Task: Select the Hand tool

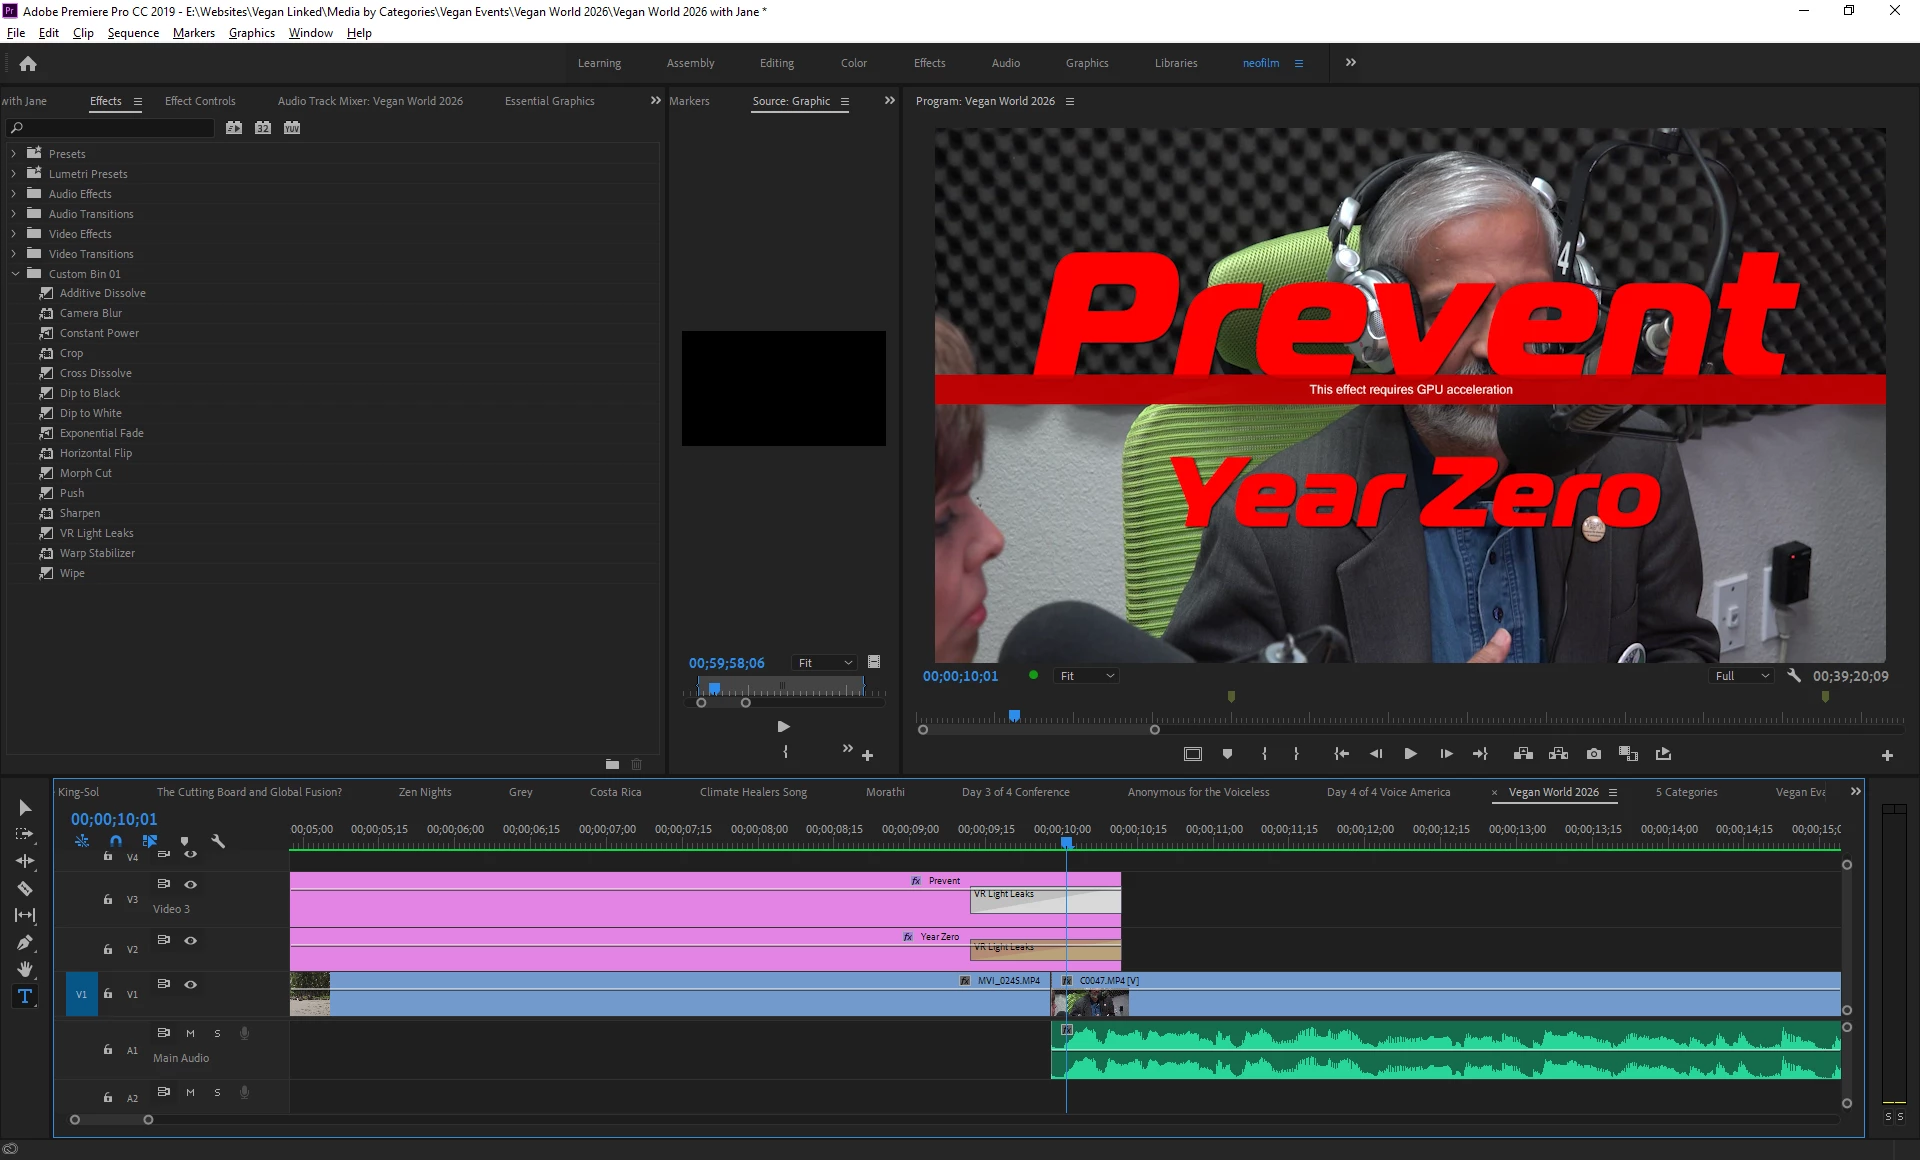Action: (x=25, y=969)
